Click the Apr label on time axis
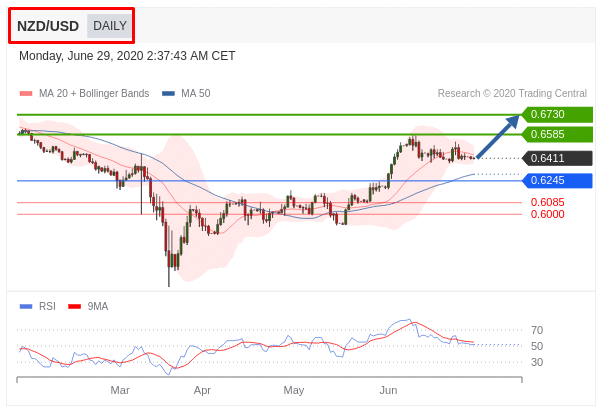Screen dimensions: 599x415 pyautogui.click(x=202, y=390)
